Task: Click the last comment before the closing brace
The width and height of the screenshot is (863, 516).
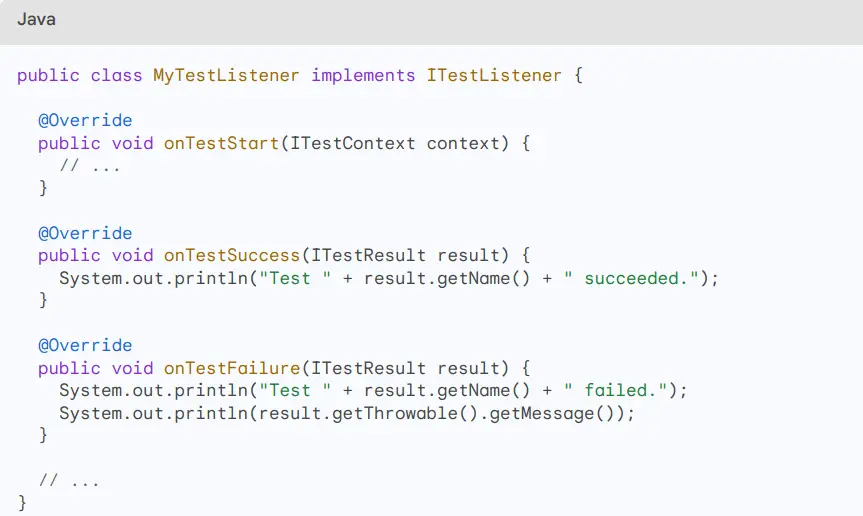Action: (x=69, y=481)
